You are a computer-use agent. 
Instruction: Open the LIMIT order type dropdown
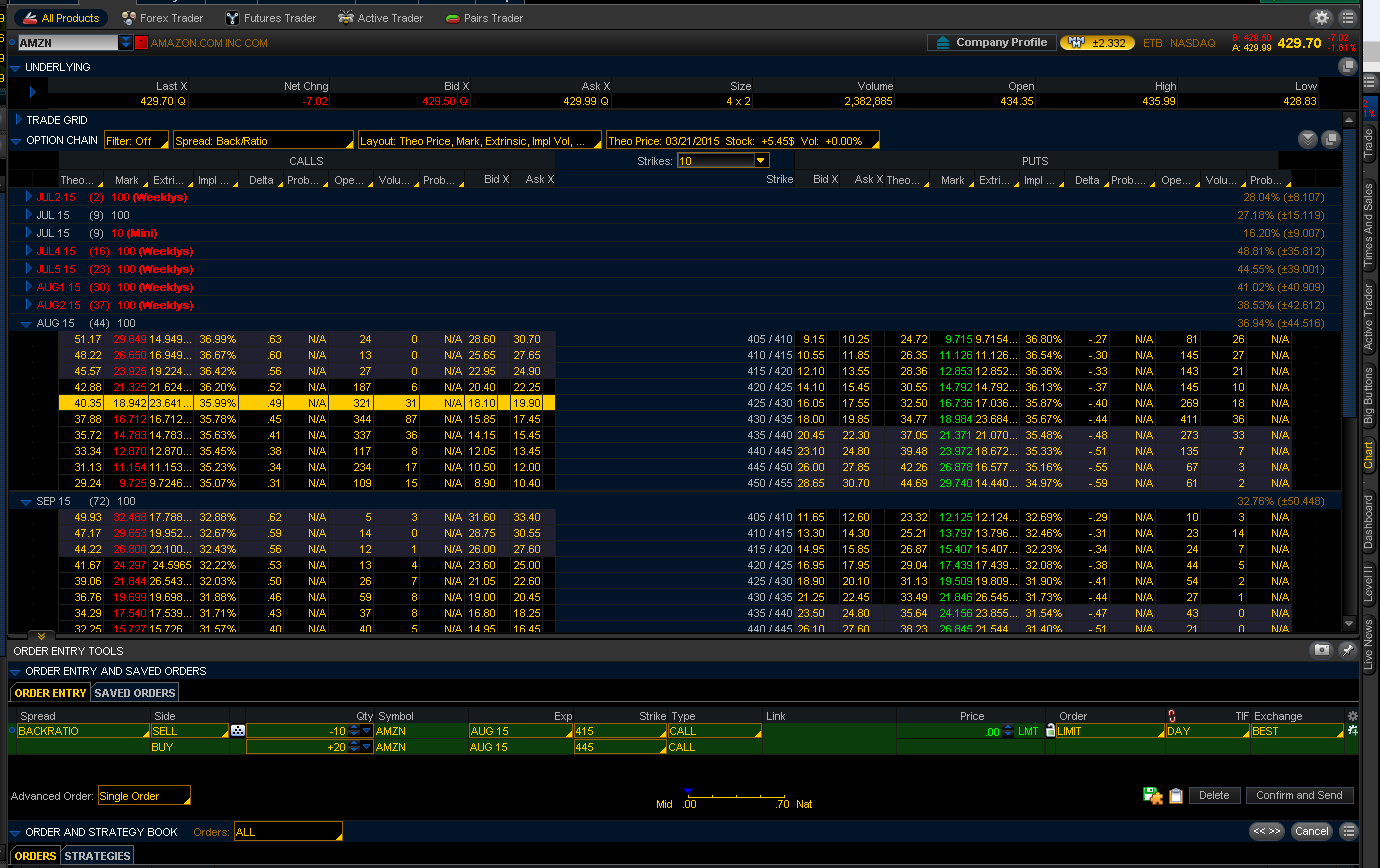[x=1110, y=731]
